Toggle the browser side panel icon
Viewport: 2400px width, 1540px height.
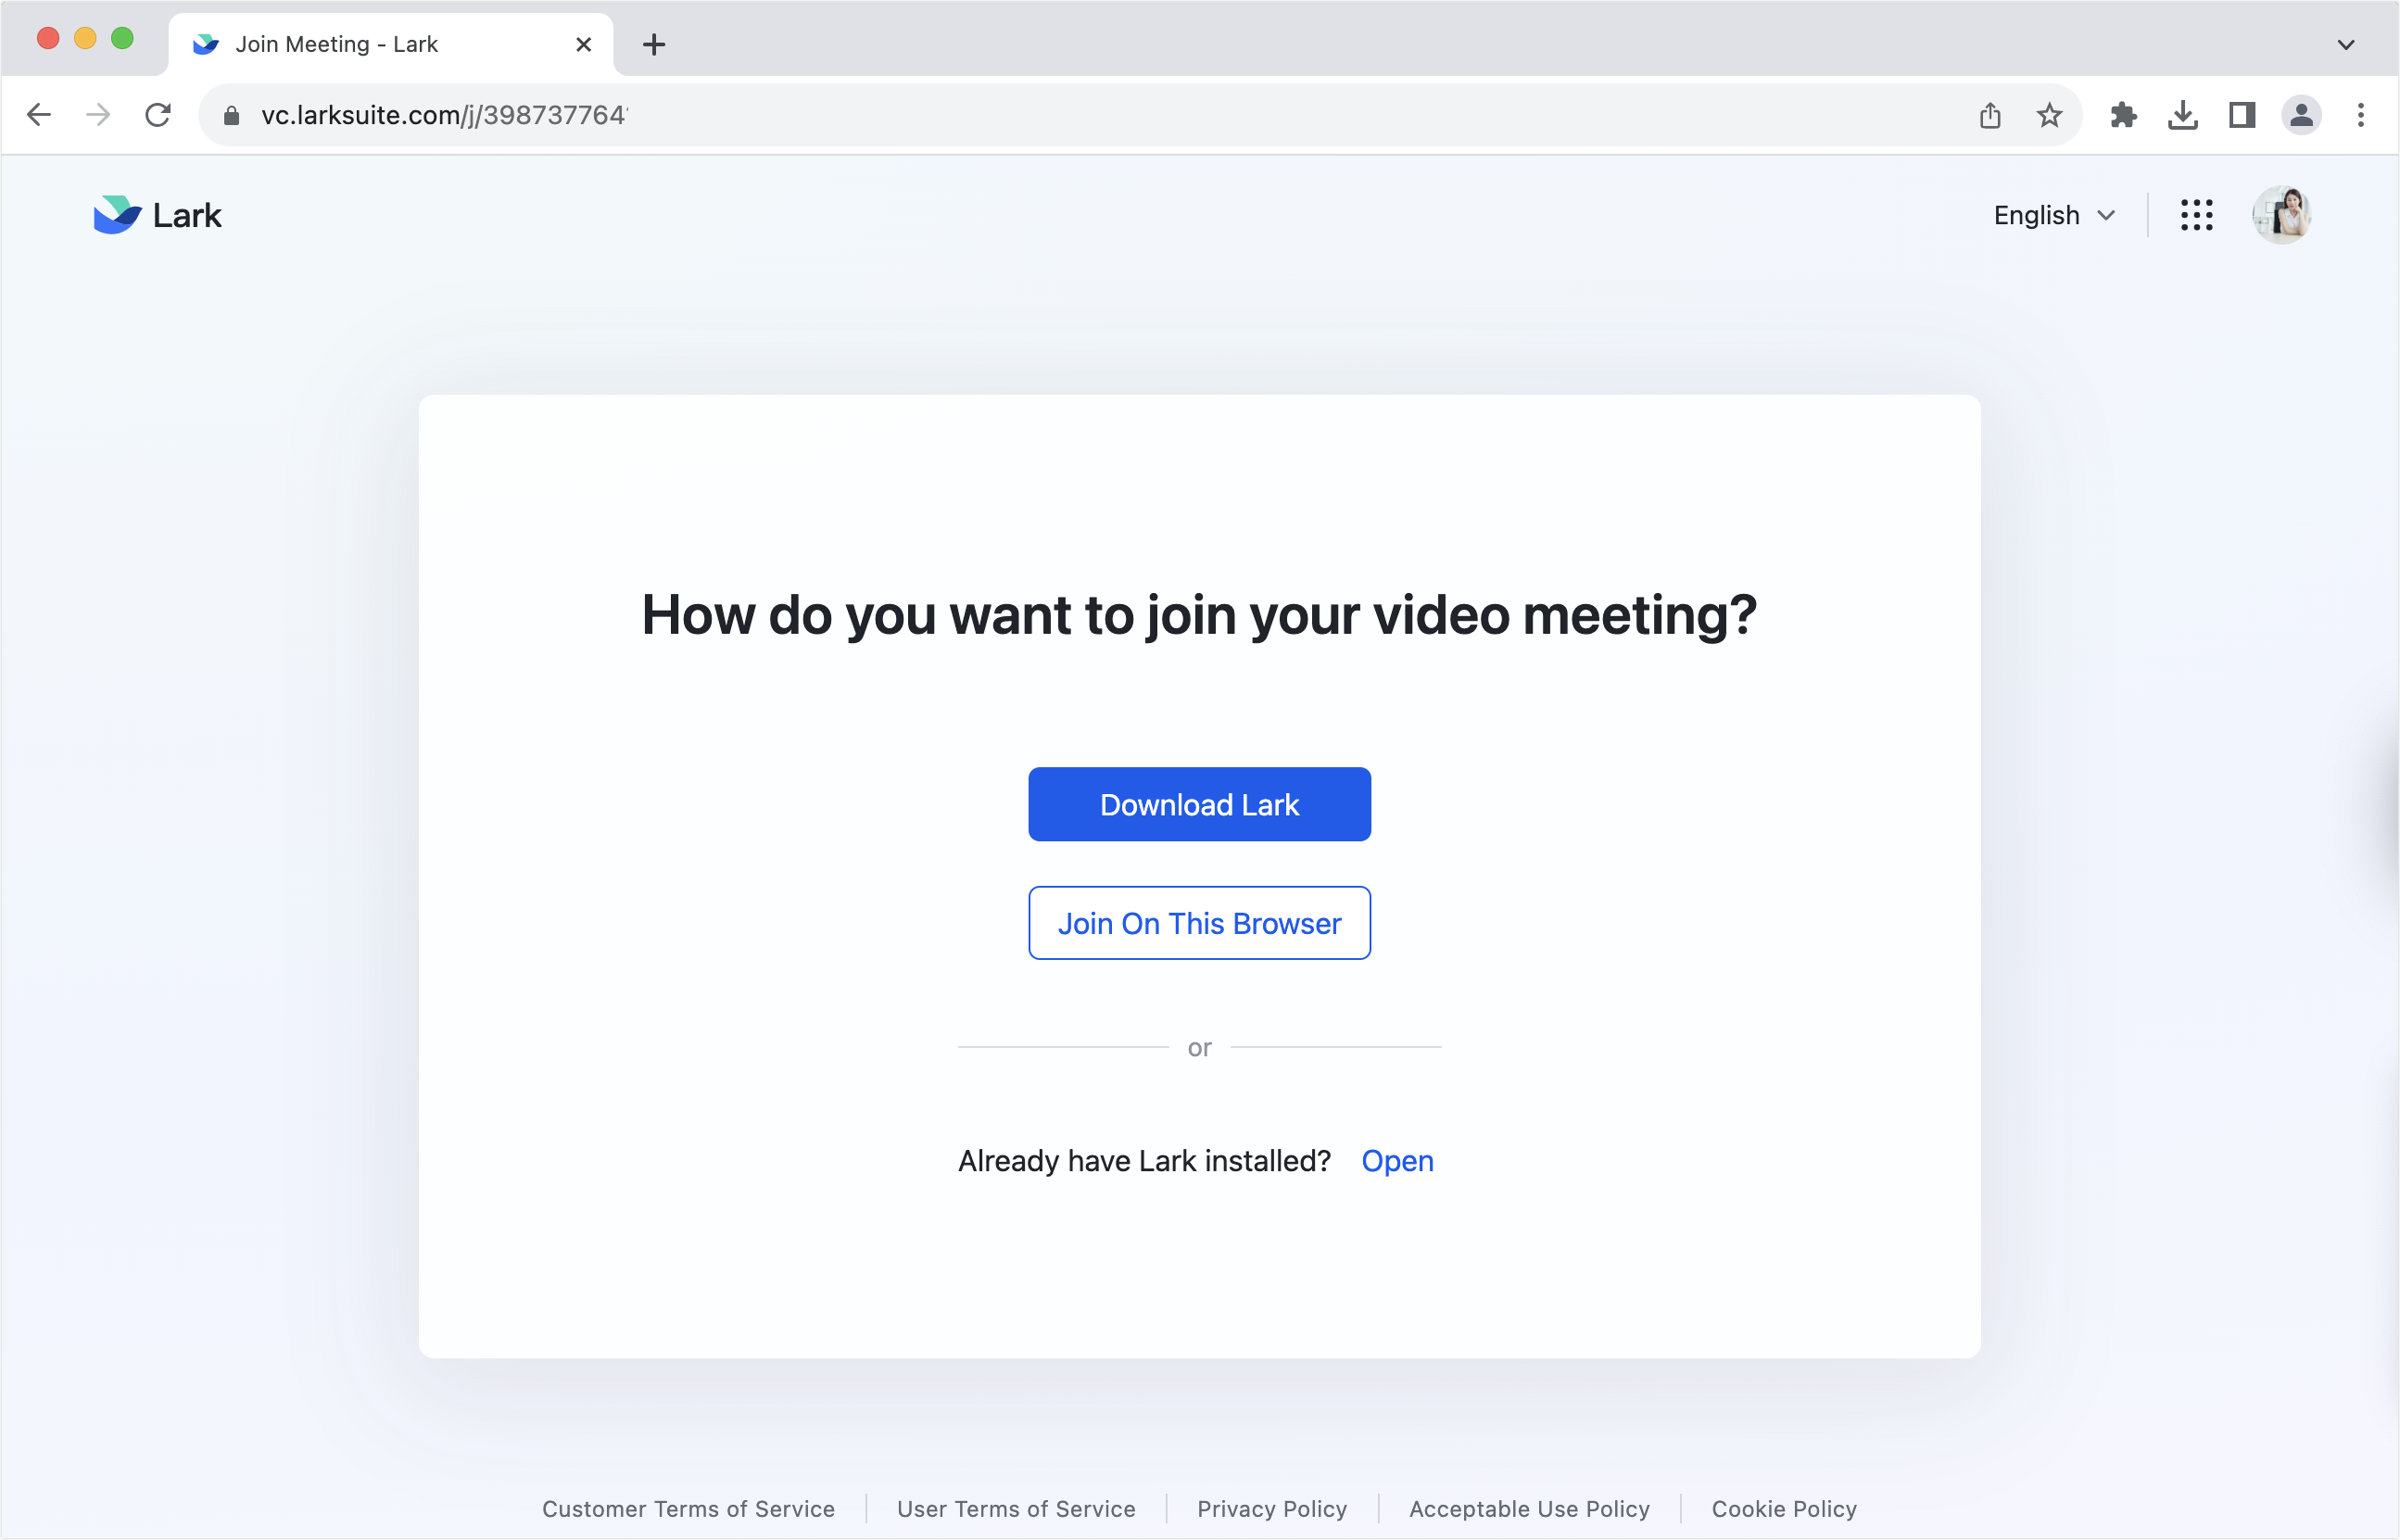(x=2242, y=115)
